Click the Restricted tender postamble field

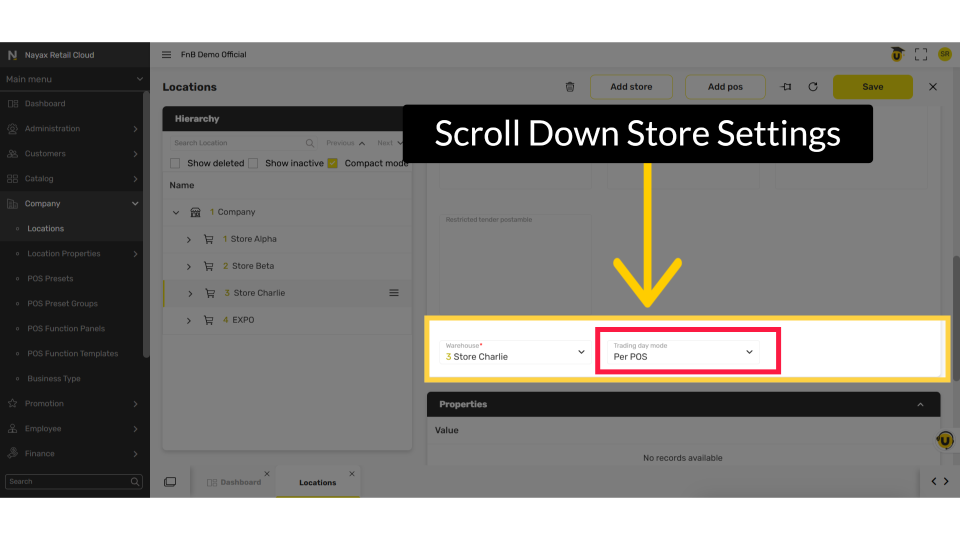(515, 263)
